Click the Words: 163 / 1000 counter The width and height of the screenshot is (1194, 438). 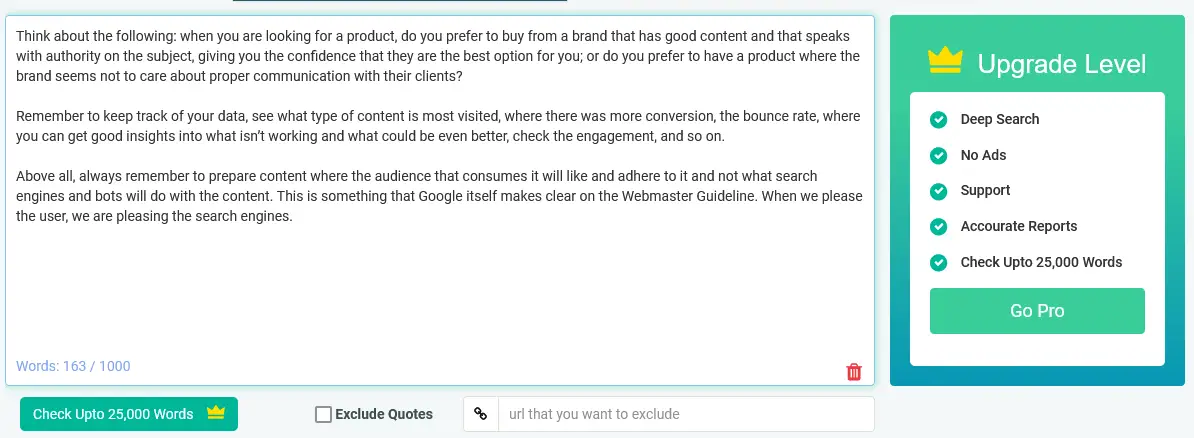coord(73,366)
